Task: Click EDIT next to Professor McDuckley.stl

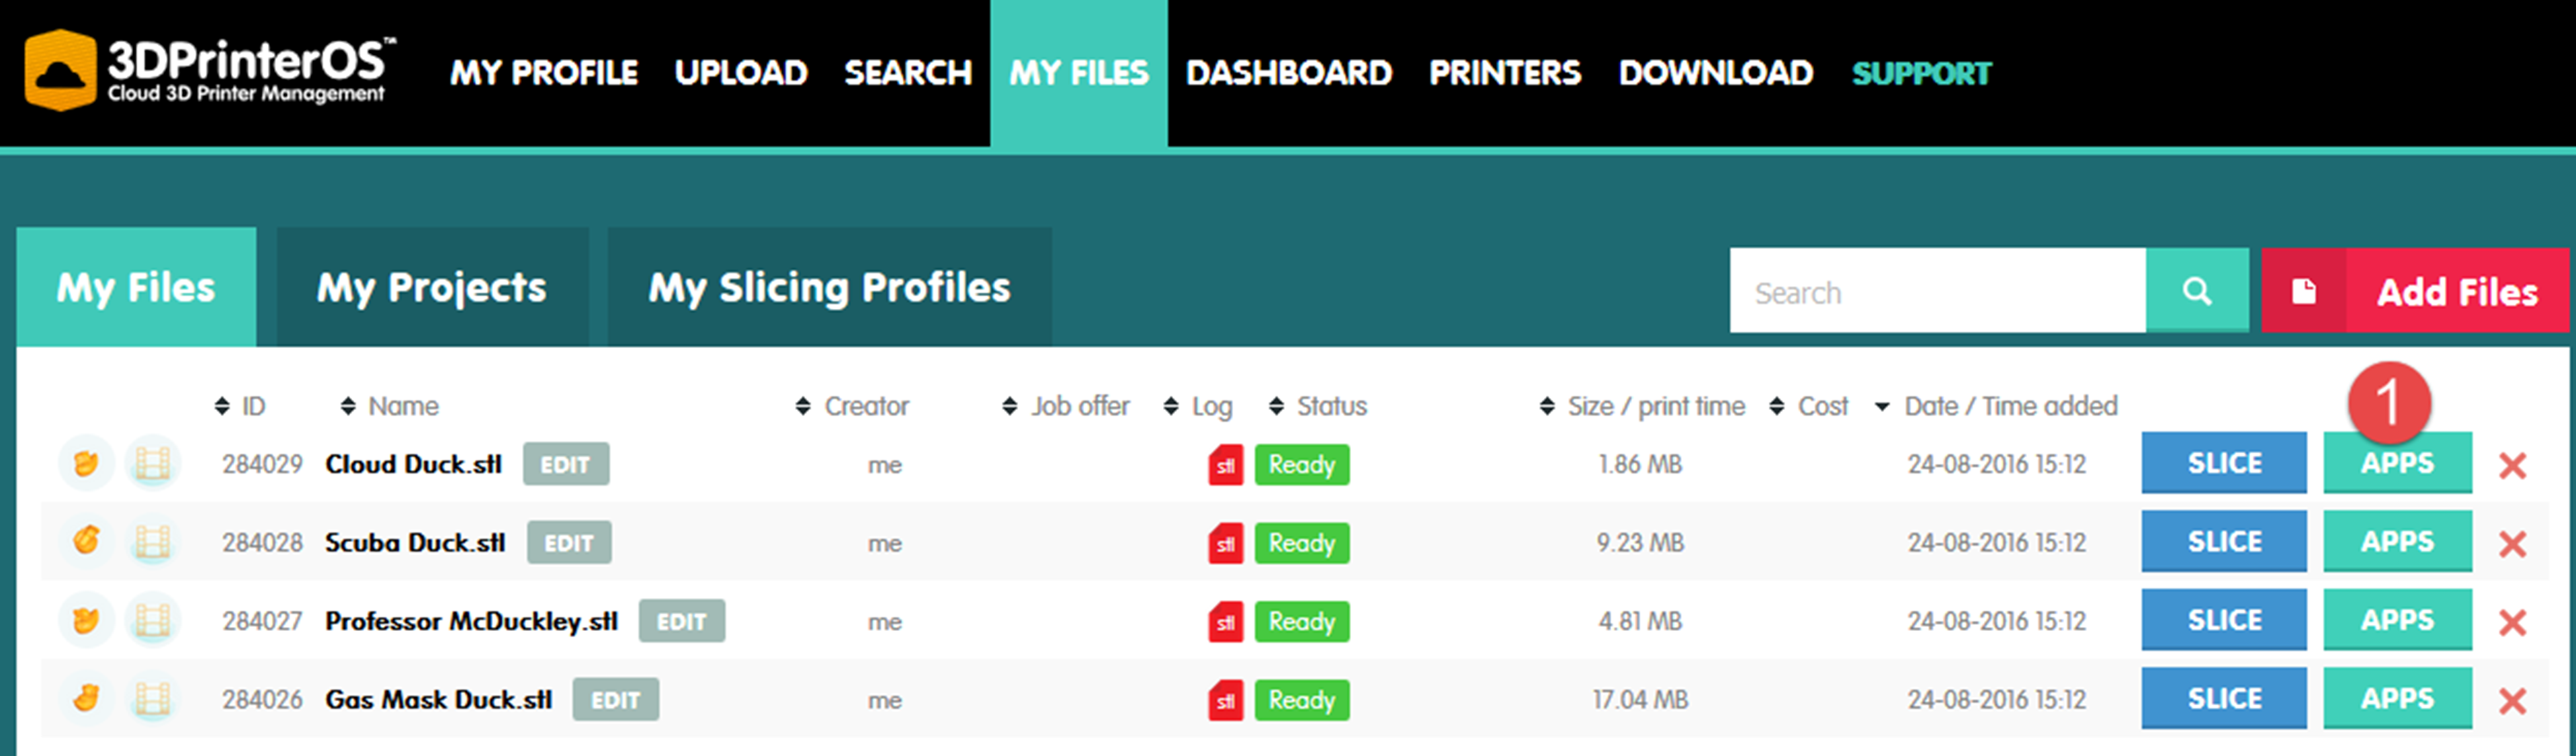Action: tap(681, 621)
